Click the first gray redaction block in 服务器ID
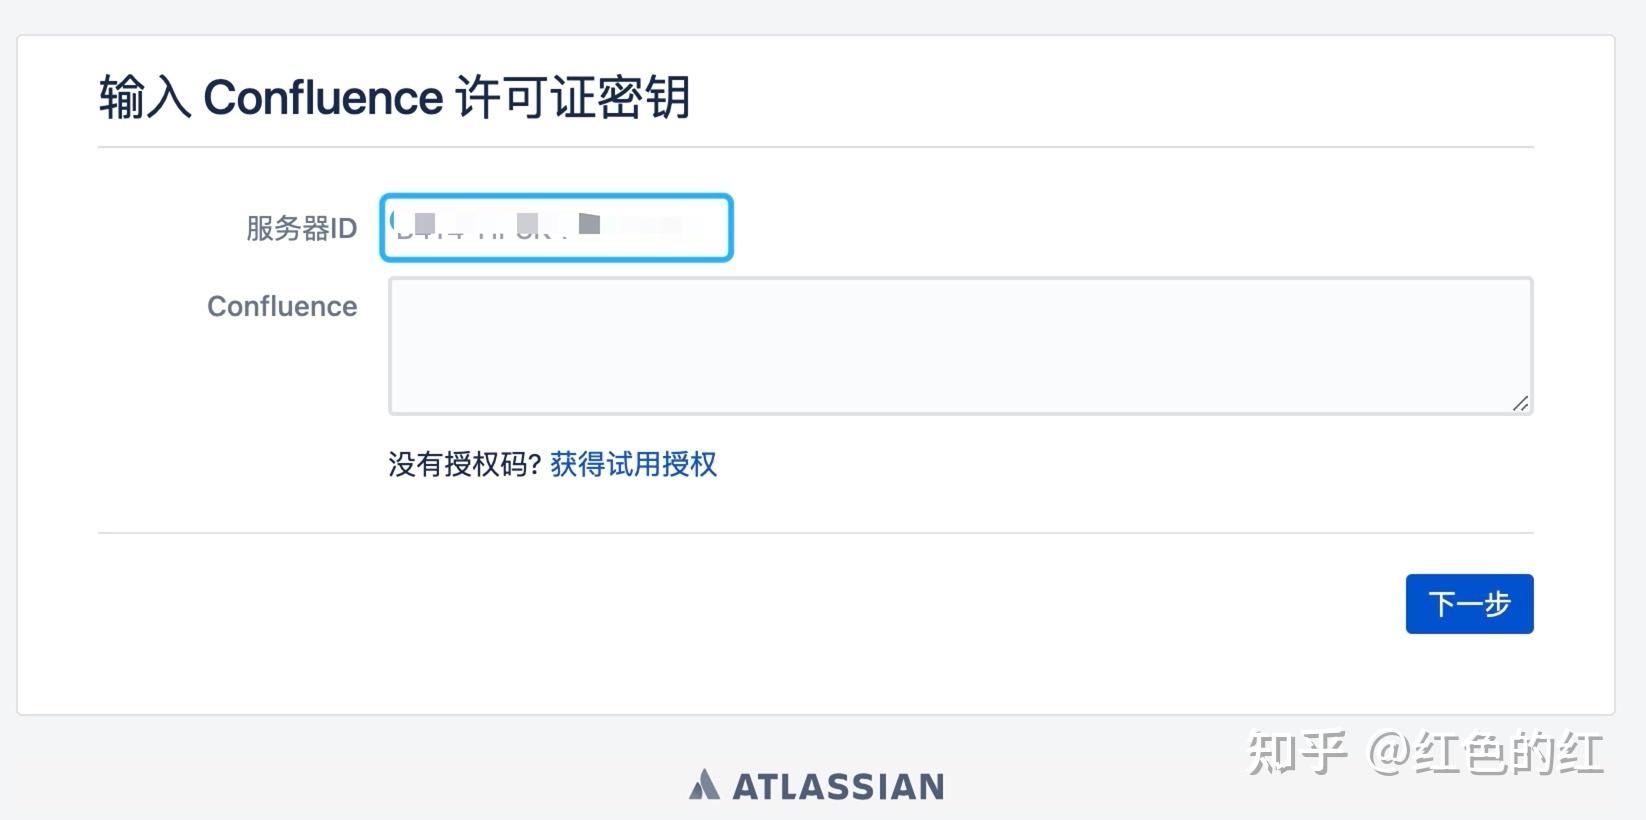Viewport: 1646px width, 820px height. coord(424,221)
